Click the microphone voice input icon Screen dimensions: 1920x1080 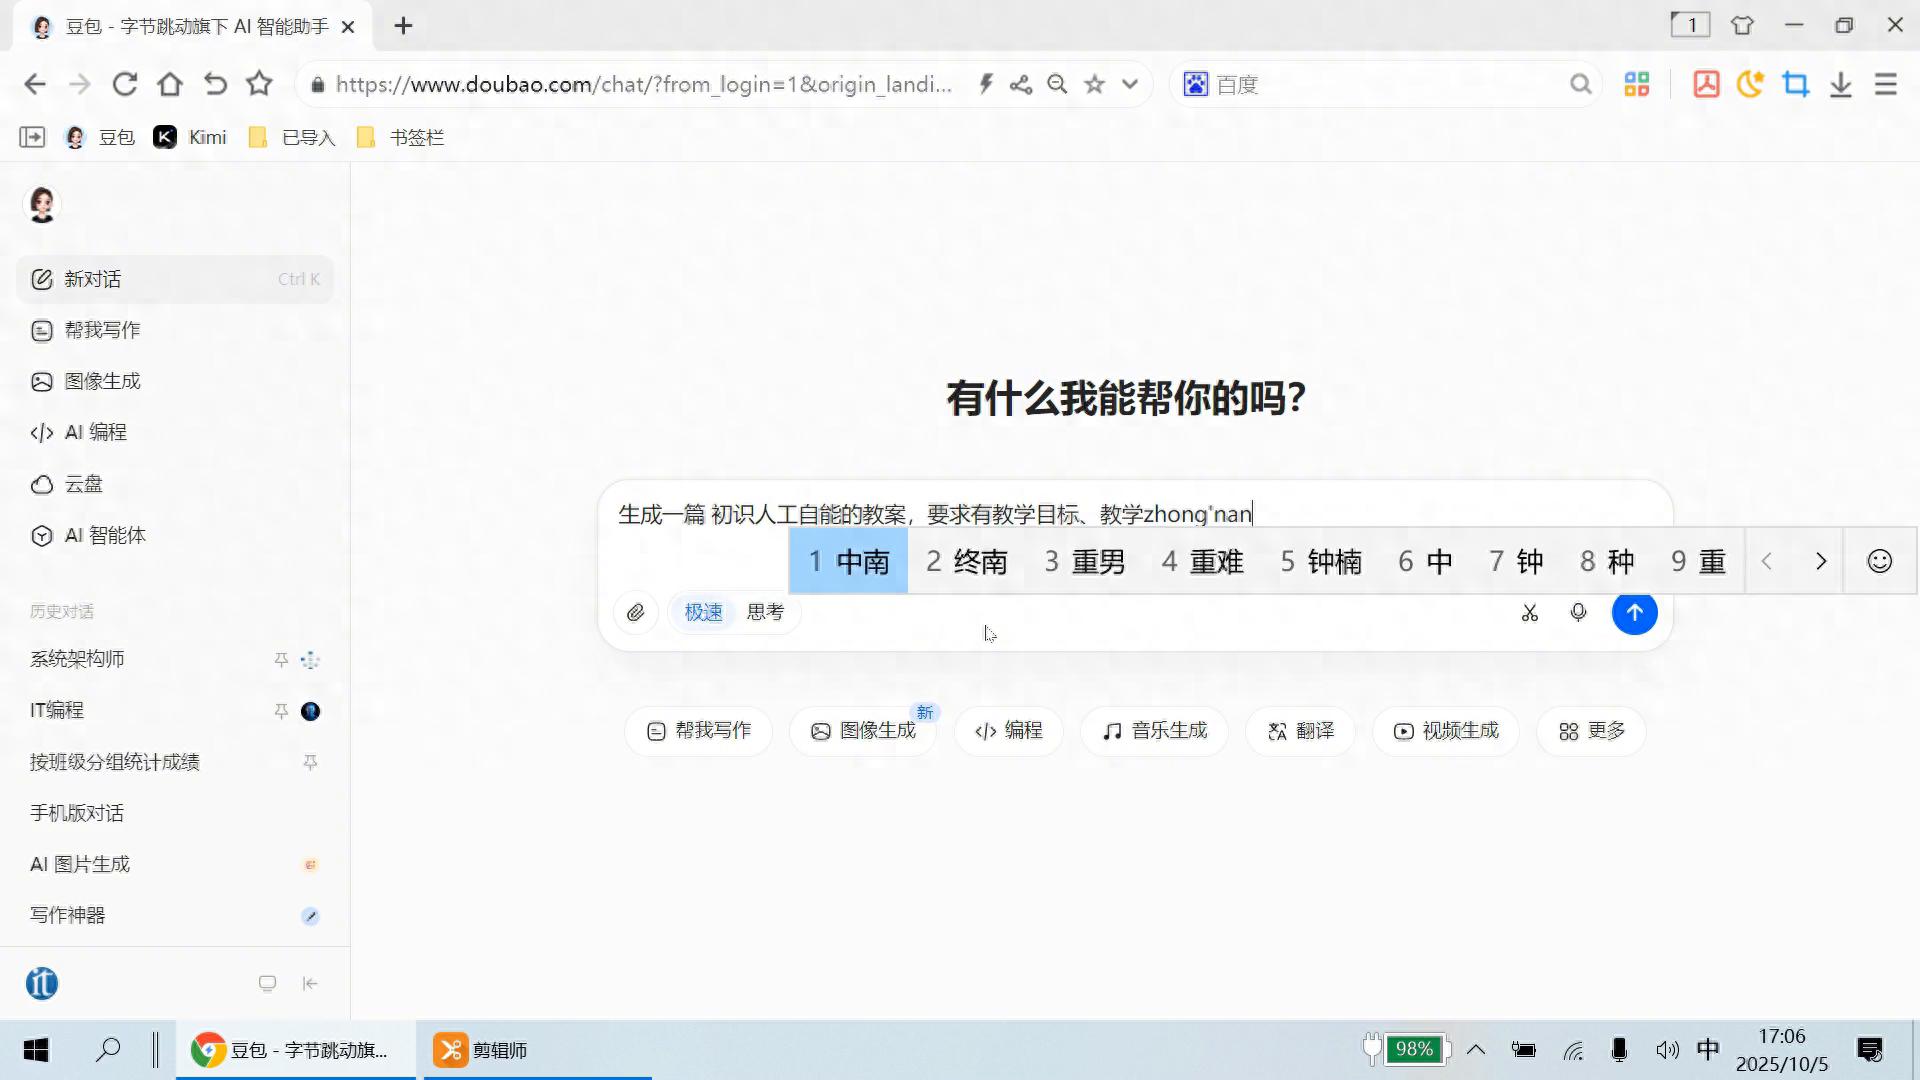coord(1578,613)
